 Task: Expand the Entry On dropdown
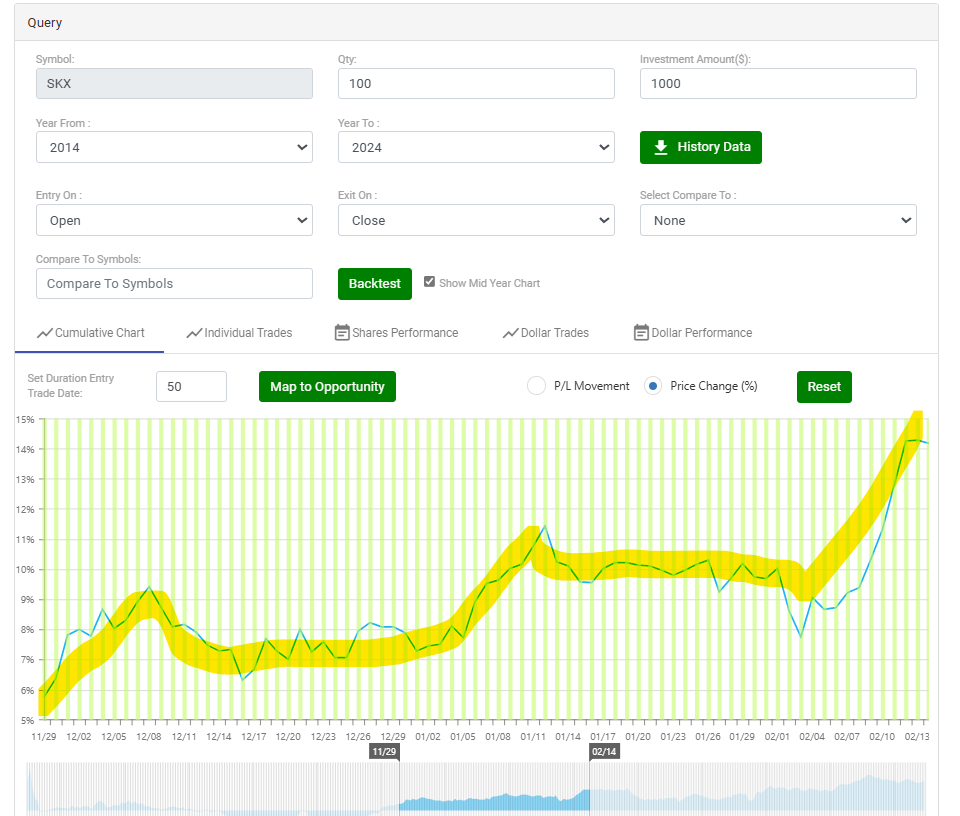click(174, 220)
